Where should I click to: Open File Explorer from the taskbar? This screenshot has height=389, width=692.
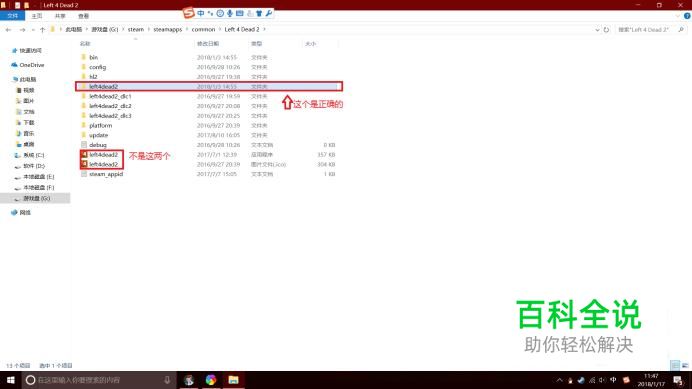tap(233, 380)
